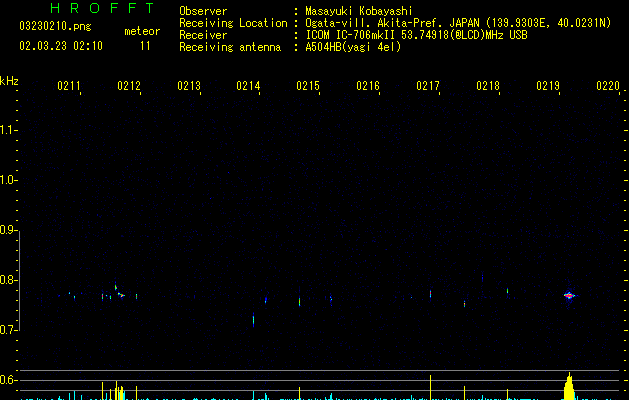
Task: Select observer name Masayuki Kobayashi
Action: (x=359, y=11)
